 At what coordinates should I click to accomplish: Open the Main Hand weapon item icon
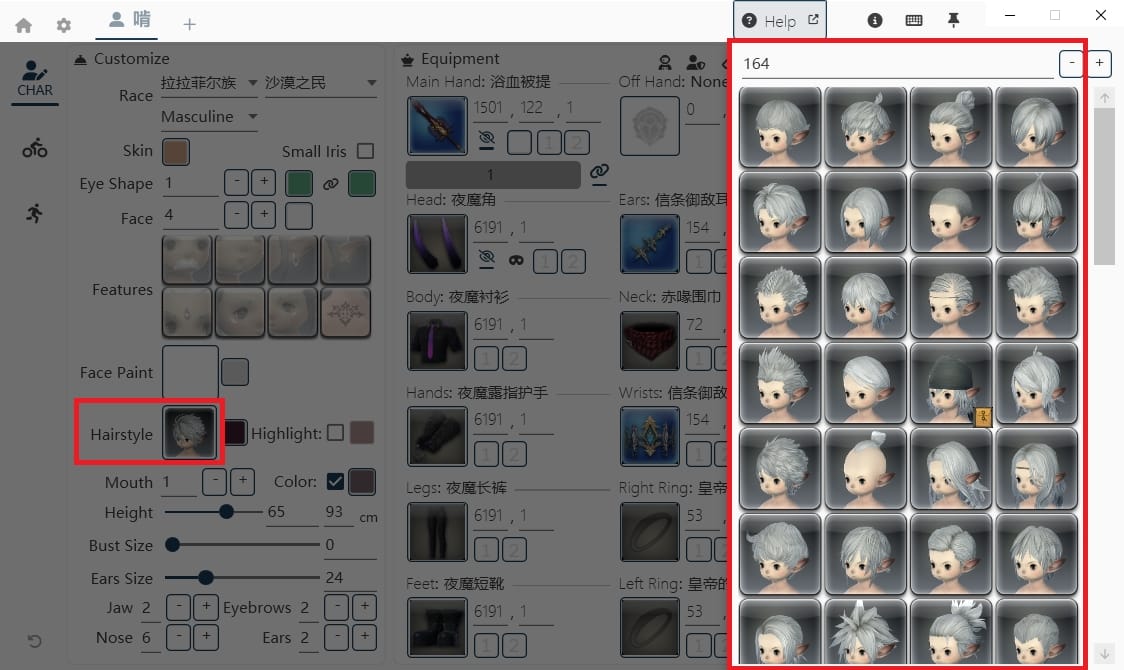[437, 126]
